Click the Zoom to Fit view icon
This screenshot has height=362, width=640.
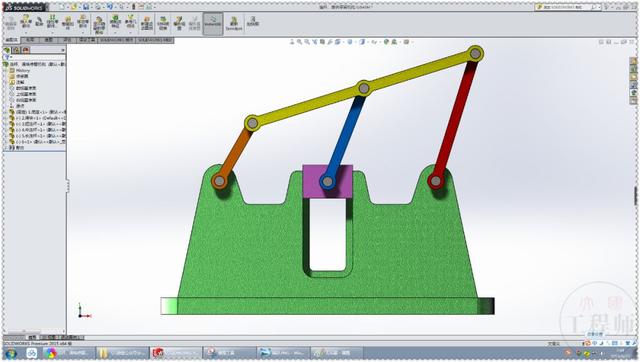click(x=293, y=42)
